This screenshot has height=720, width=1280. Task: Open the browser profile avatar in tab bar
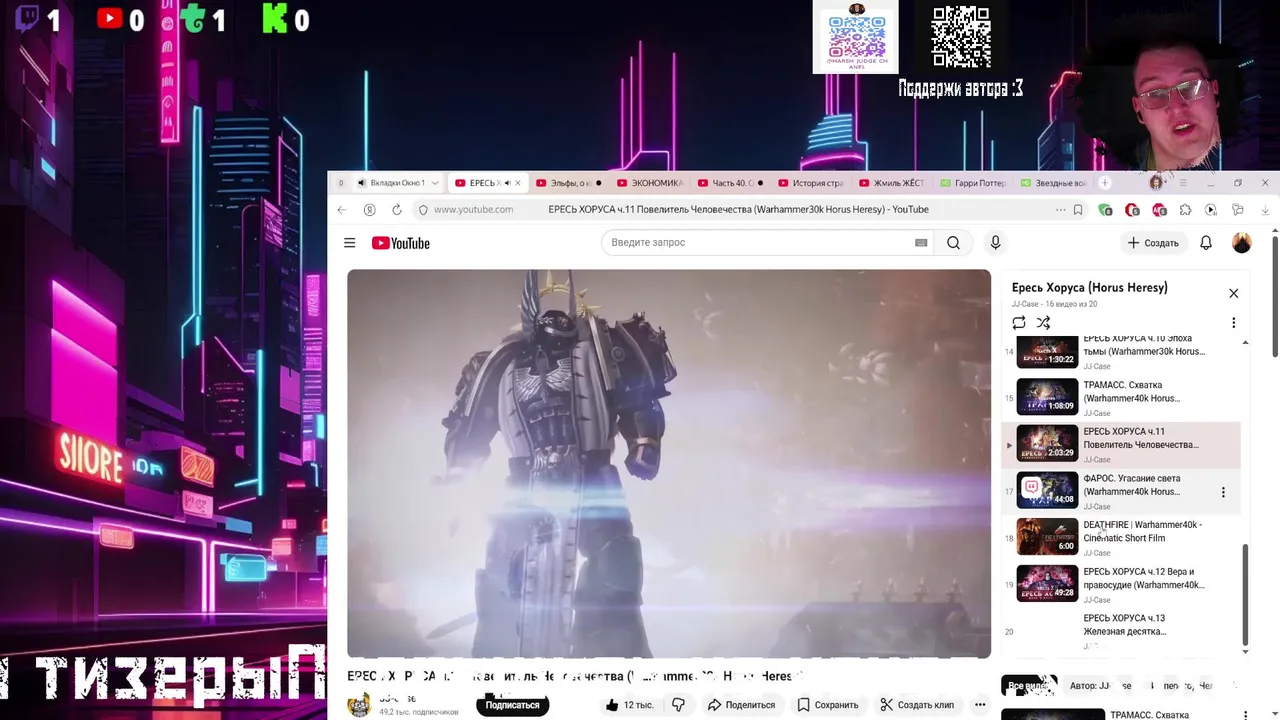tap(1157, 183)
